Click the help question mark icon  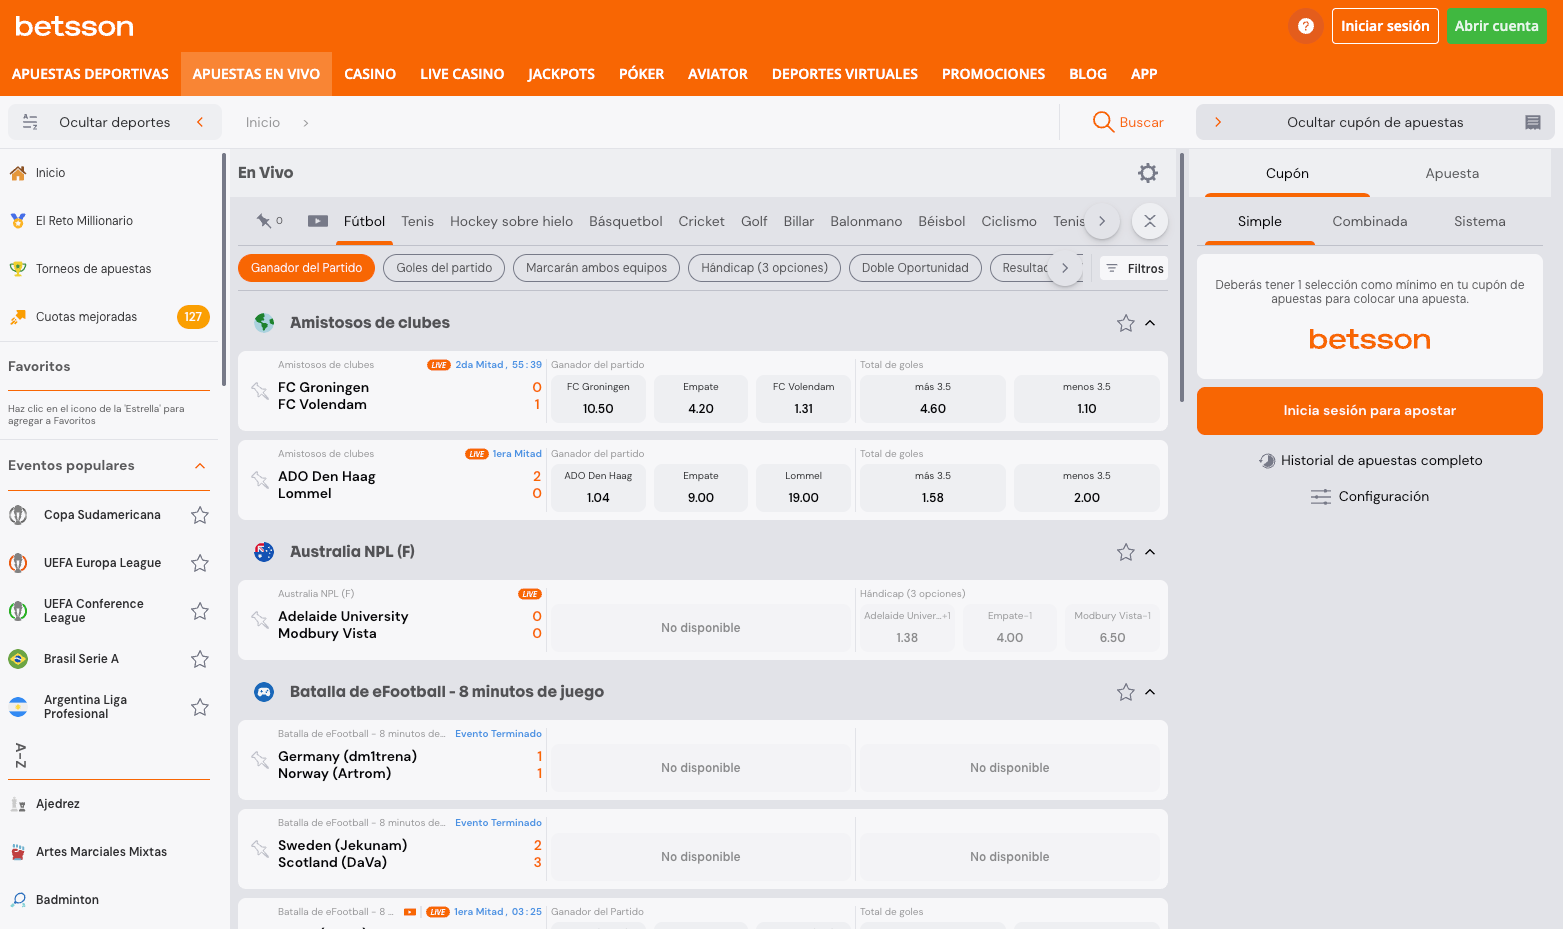click(1306, 26)
